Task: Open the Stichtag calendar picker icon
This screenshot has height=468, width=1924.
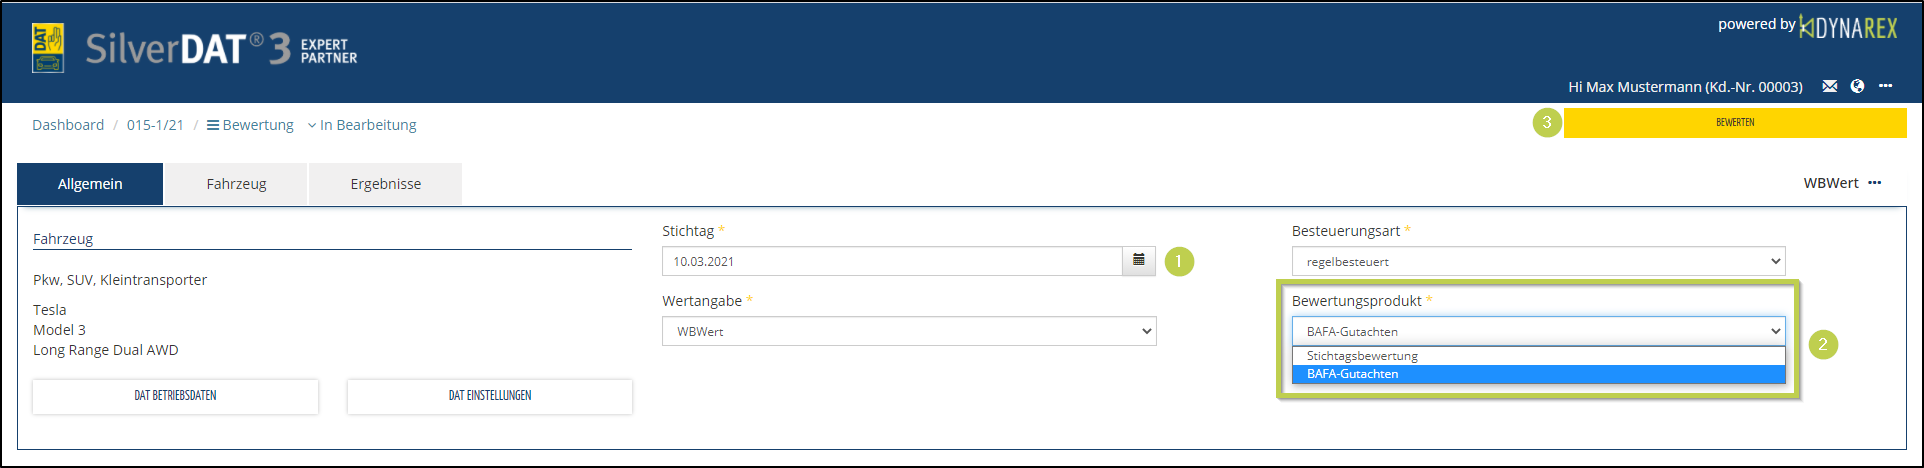Action: tap(1139, 261)
